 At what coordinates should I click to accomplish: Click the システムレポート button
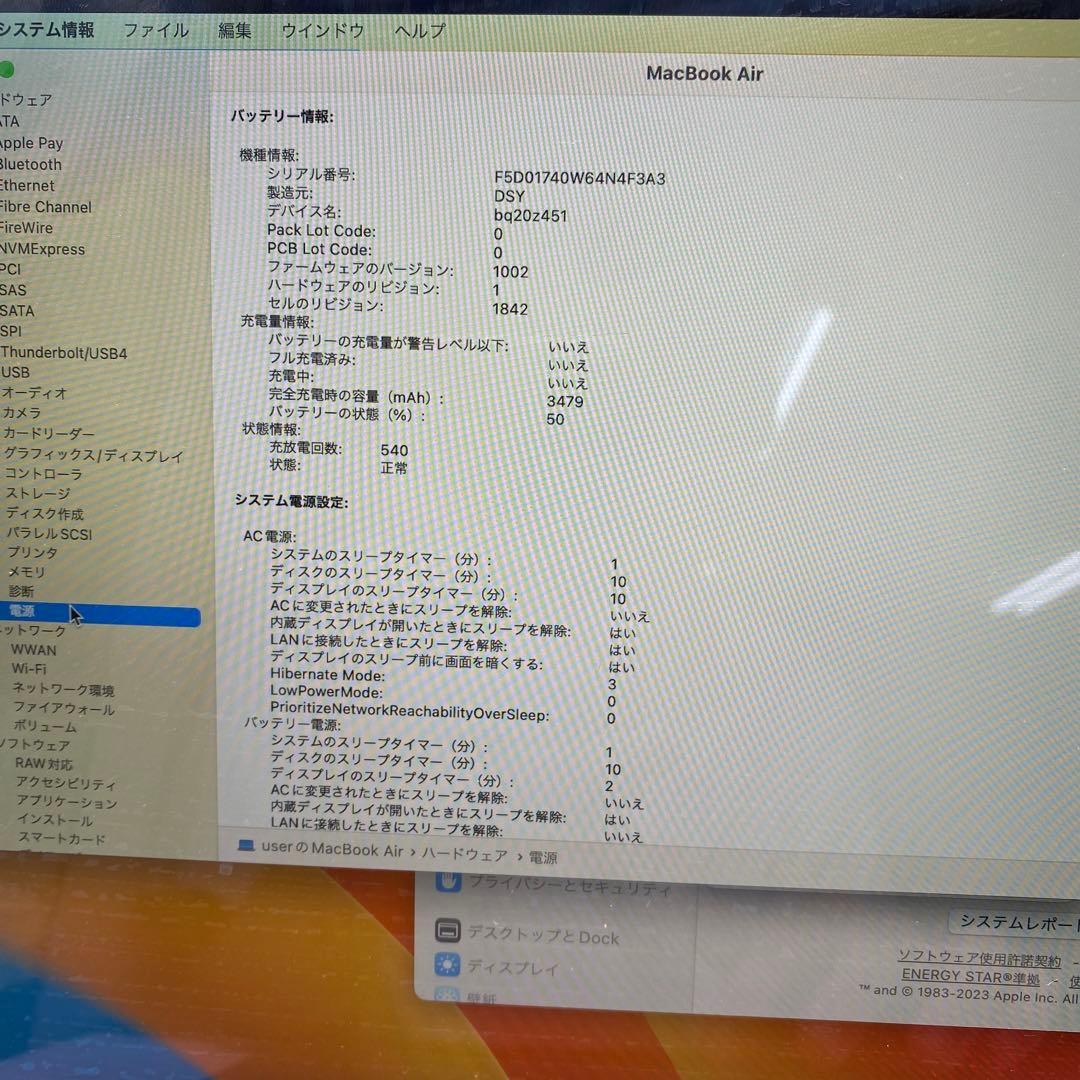point(1014,922)
